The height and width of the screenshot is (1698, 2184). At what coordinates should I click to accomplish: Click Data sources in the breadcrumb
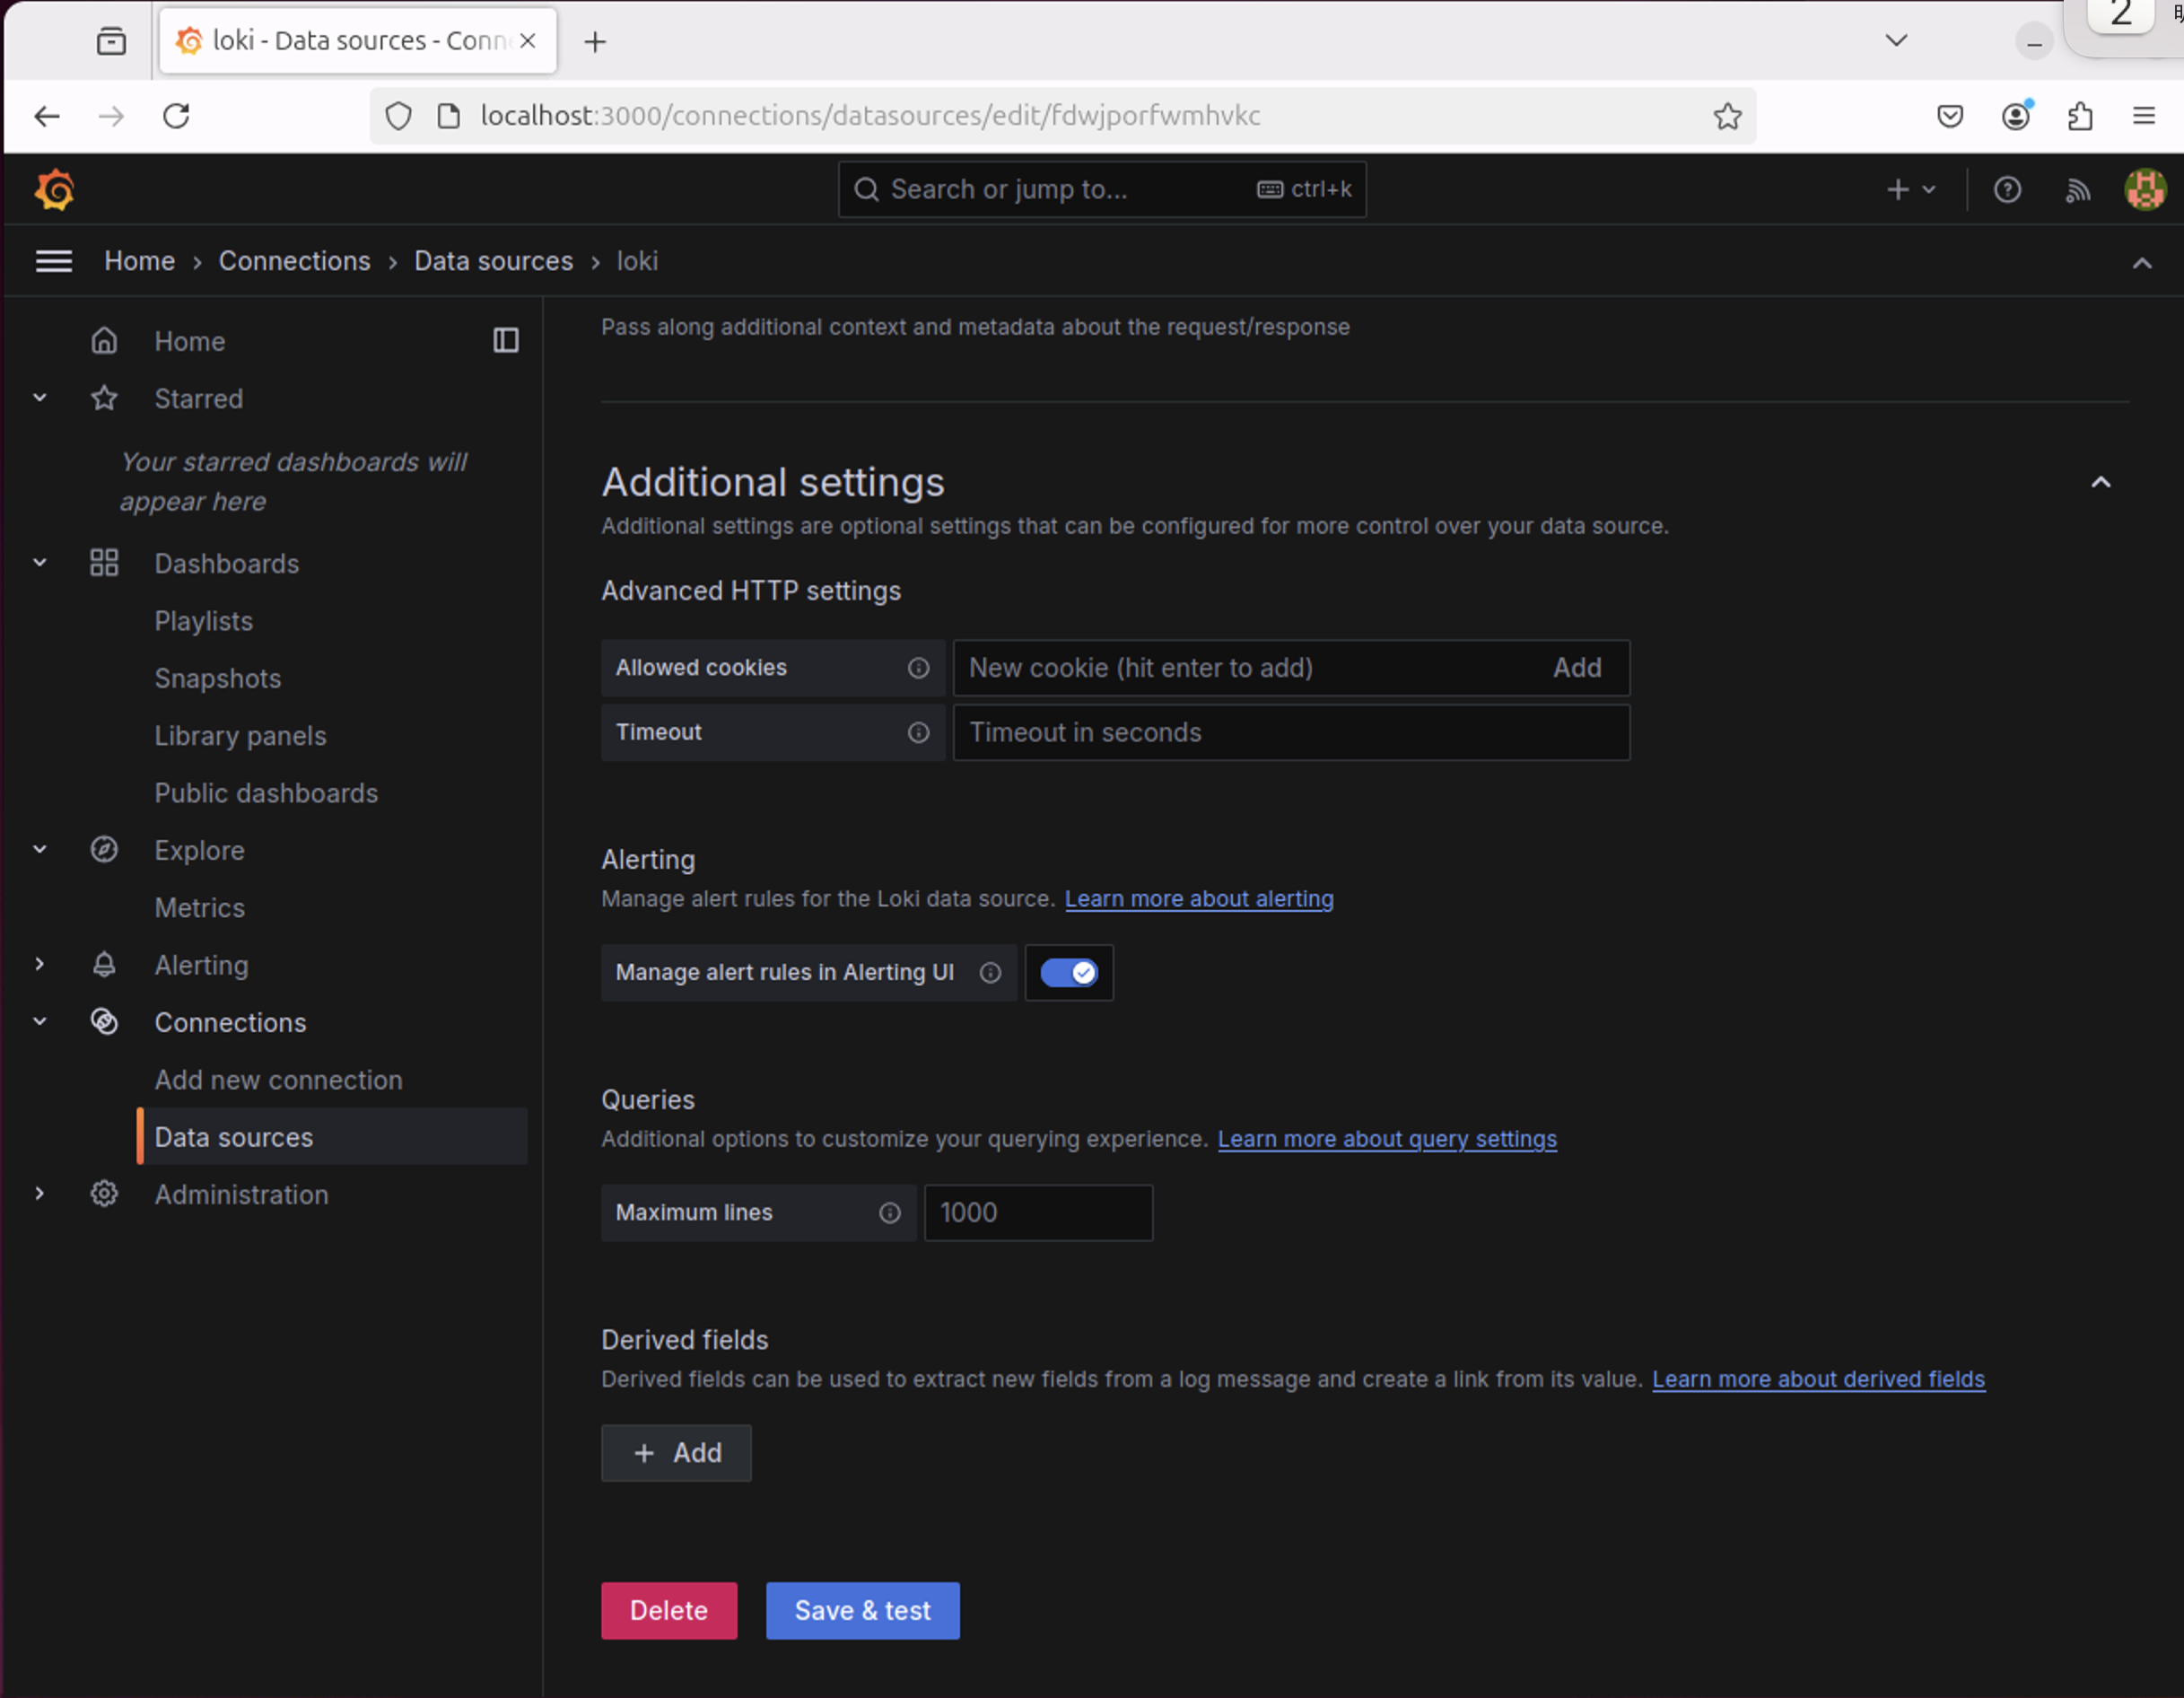[x=493, y=262]
